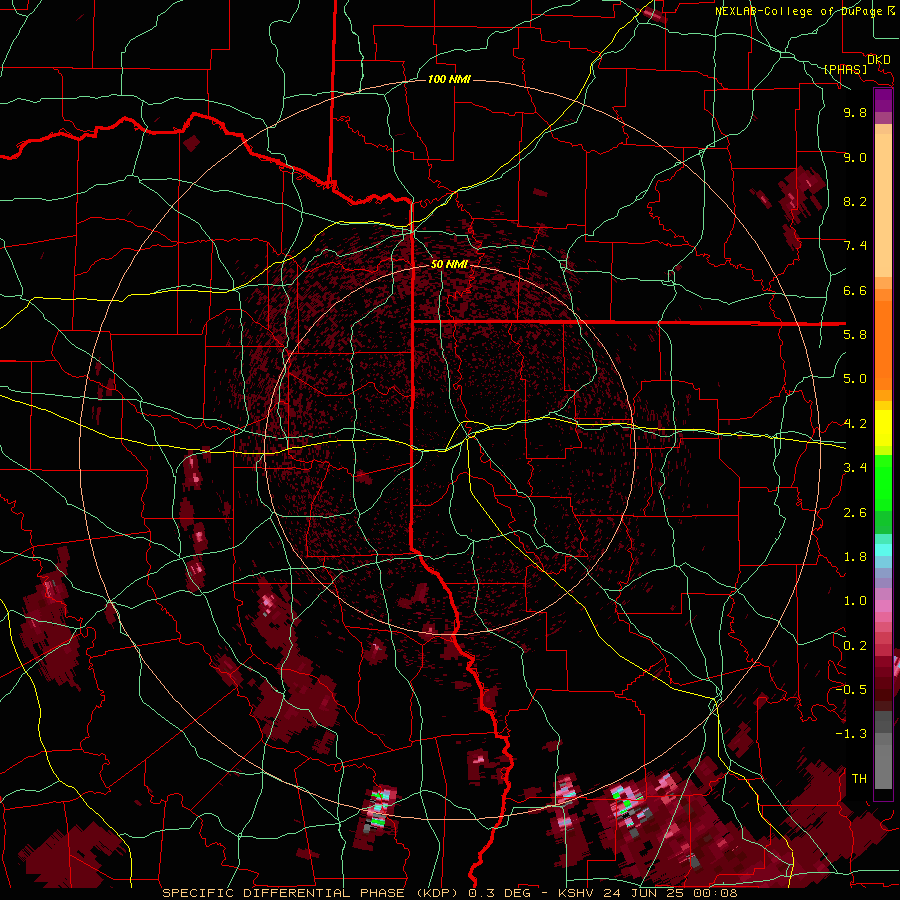Click the DKD units label above color bar

[879, 60]
